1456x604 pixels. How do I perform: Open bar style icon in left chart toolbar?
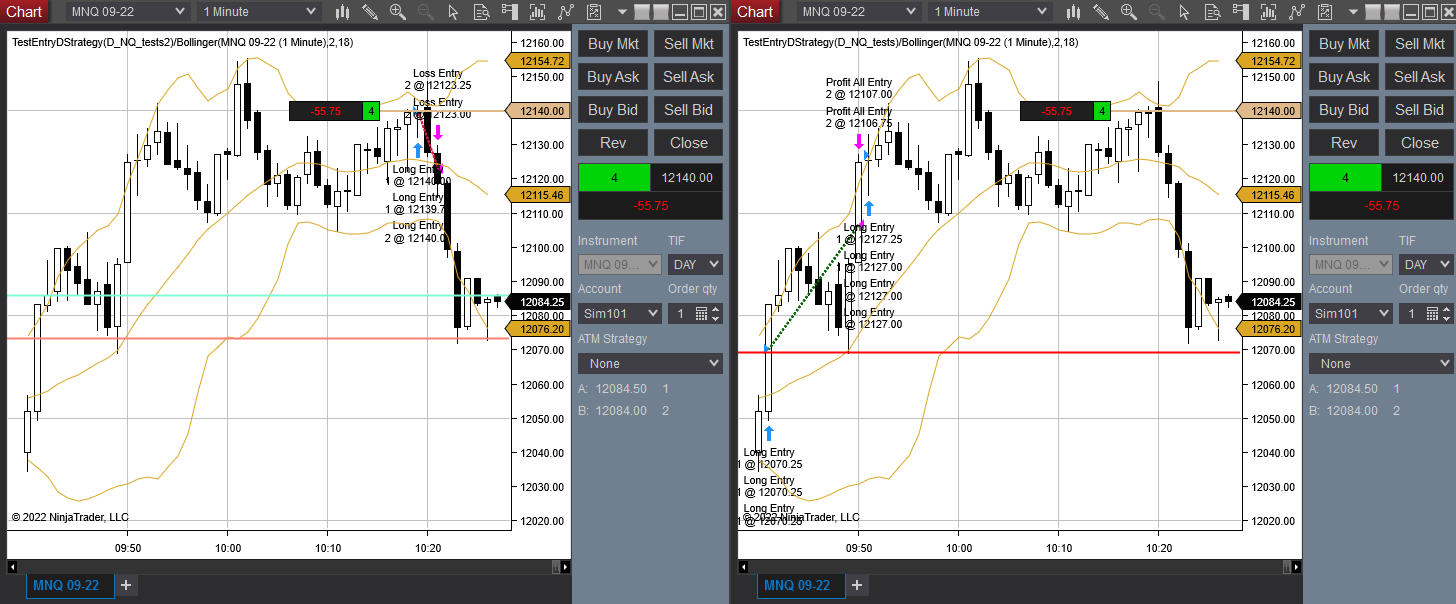342,12
